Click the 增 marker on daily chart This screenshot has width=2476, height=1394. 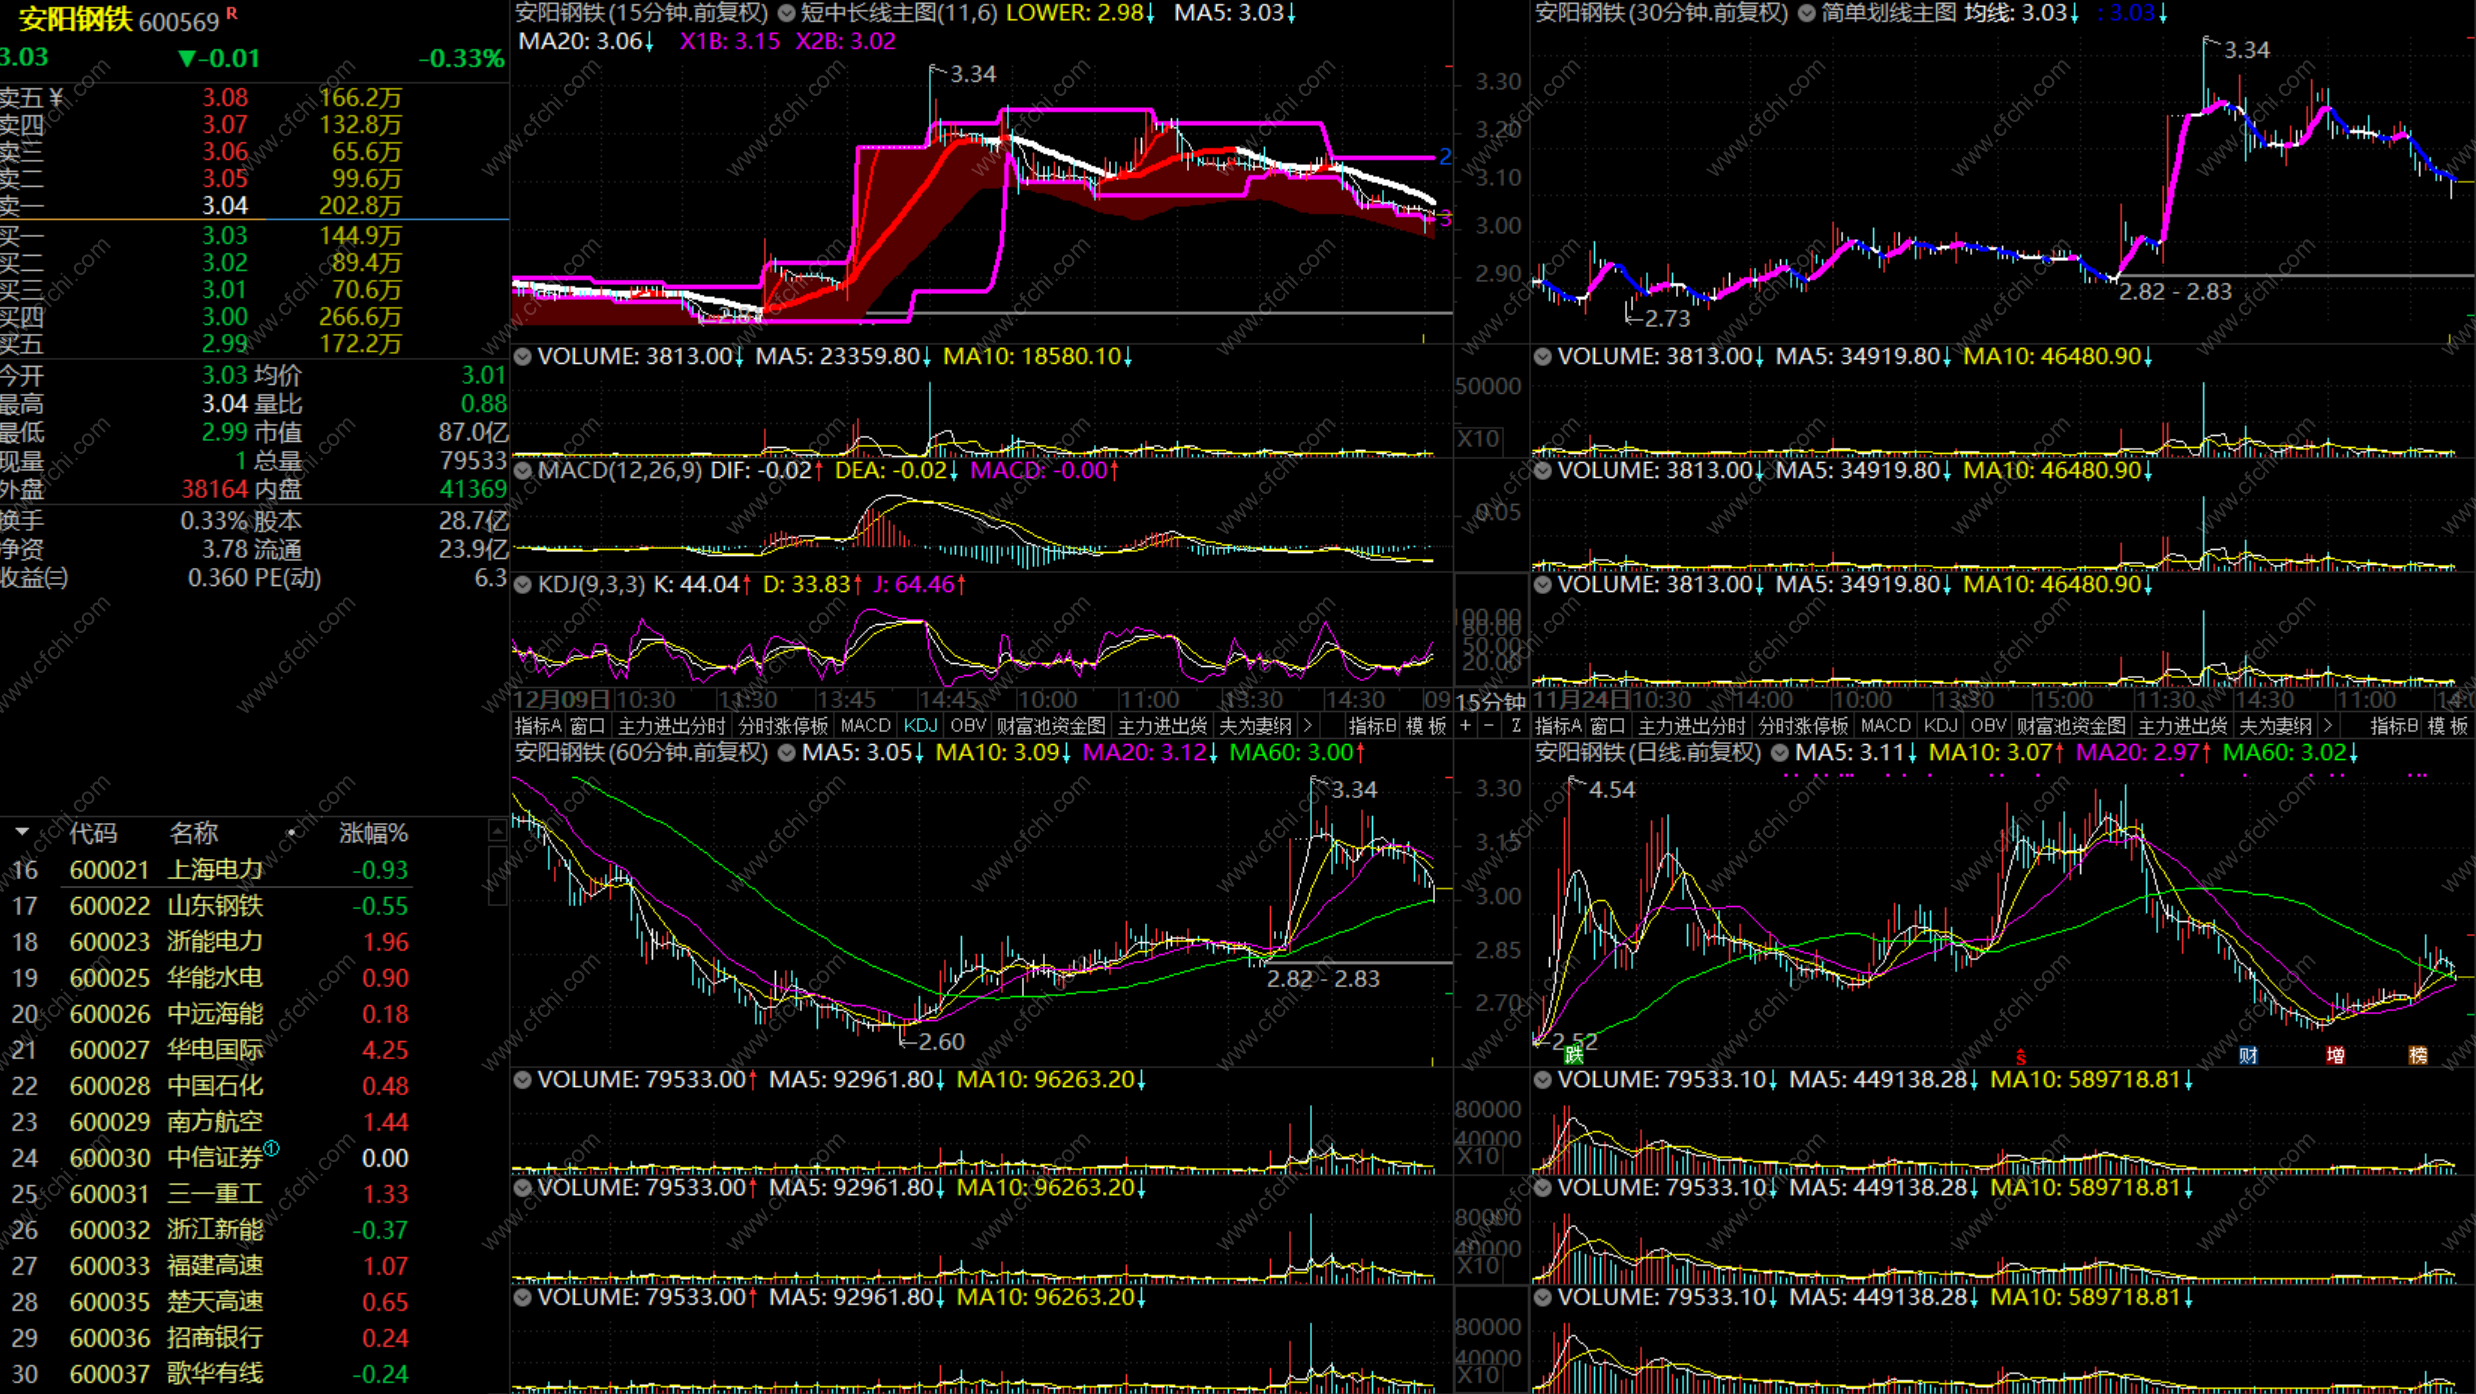click(x=2335, y=1055)
